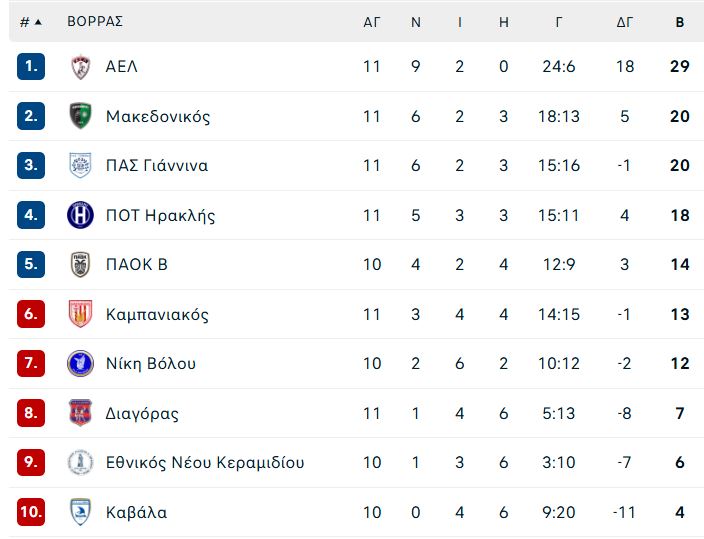Click the Καβάλα shield crest icon
The width and height of the screenshot is (704, 539).
click(81, 512)
